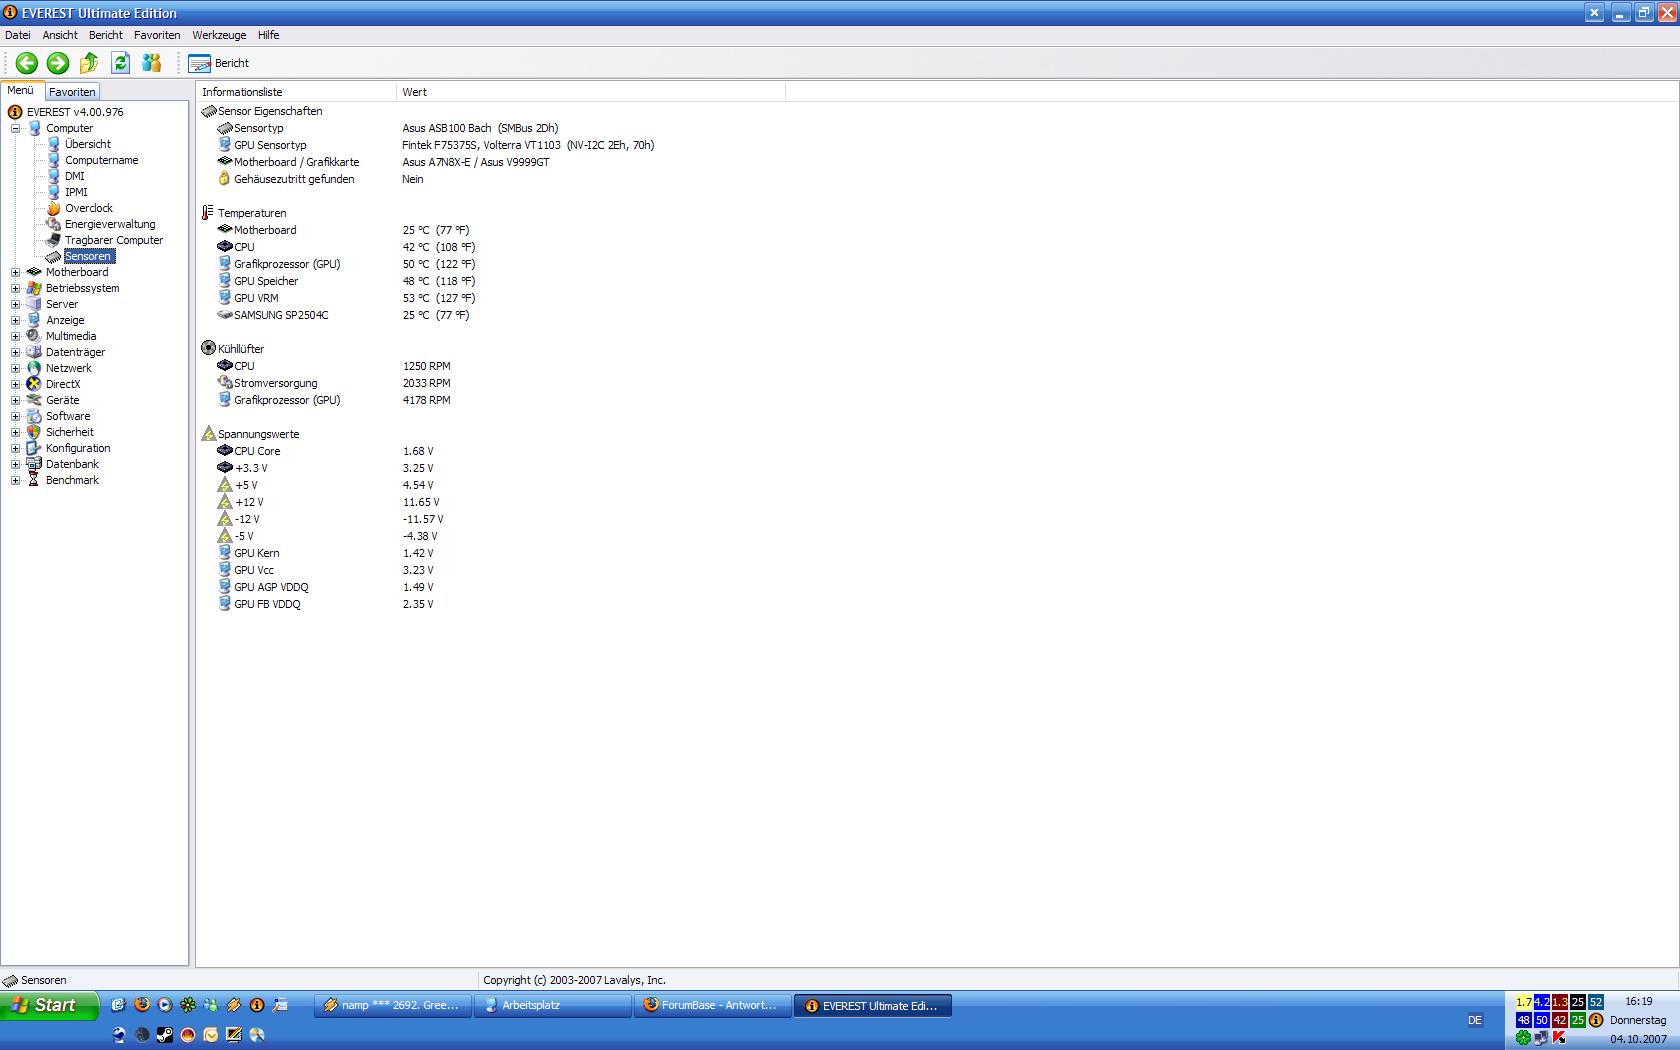Select the Sensortyp row
Viewport: 1680px width, 1050px height.
point(491,128)
